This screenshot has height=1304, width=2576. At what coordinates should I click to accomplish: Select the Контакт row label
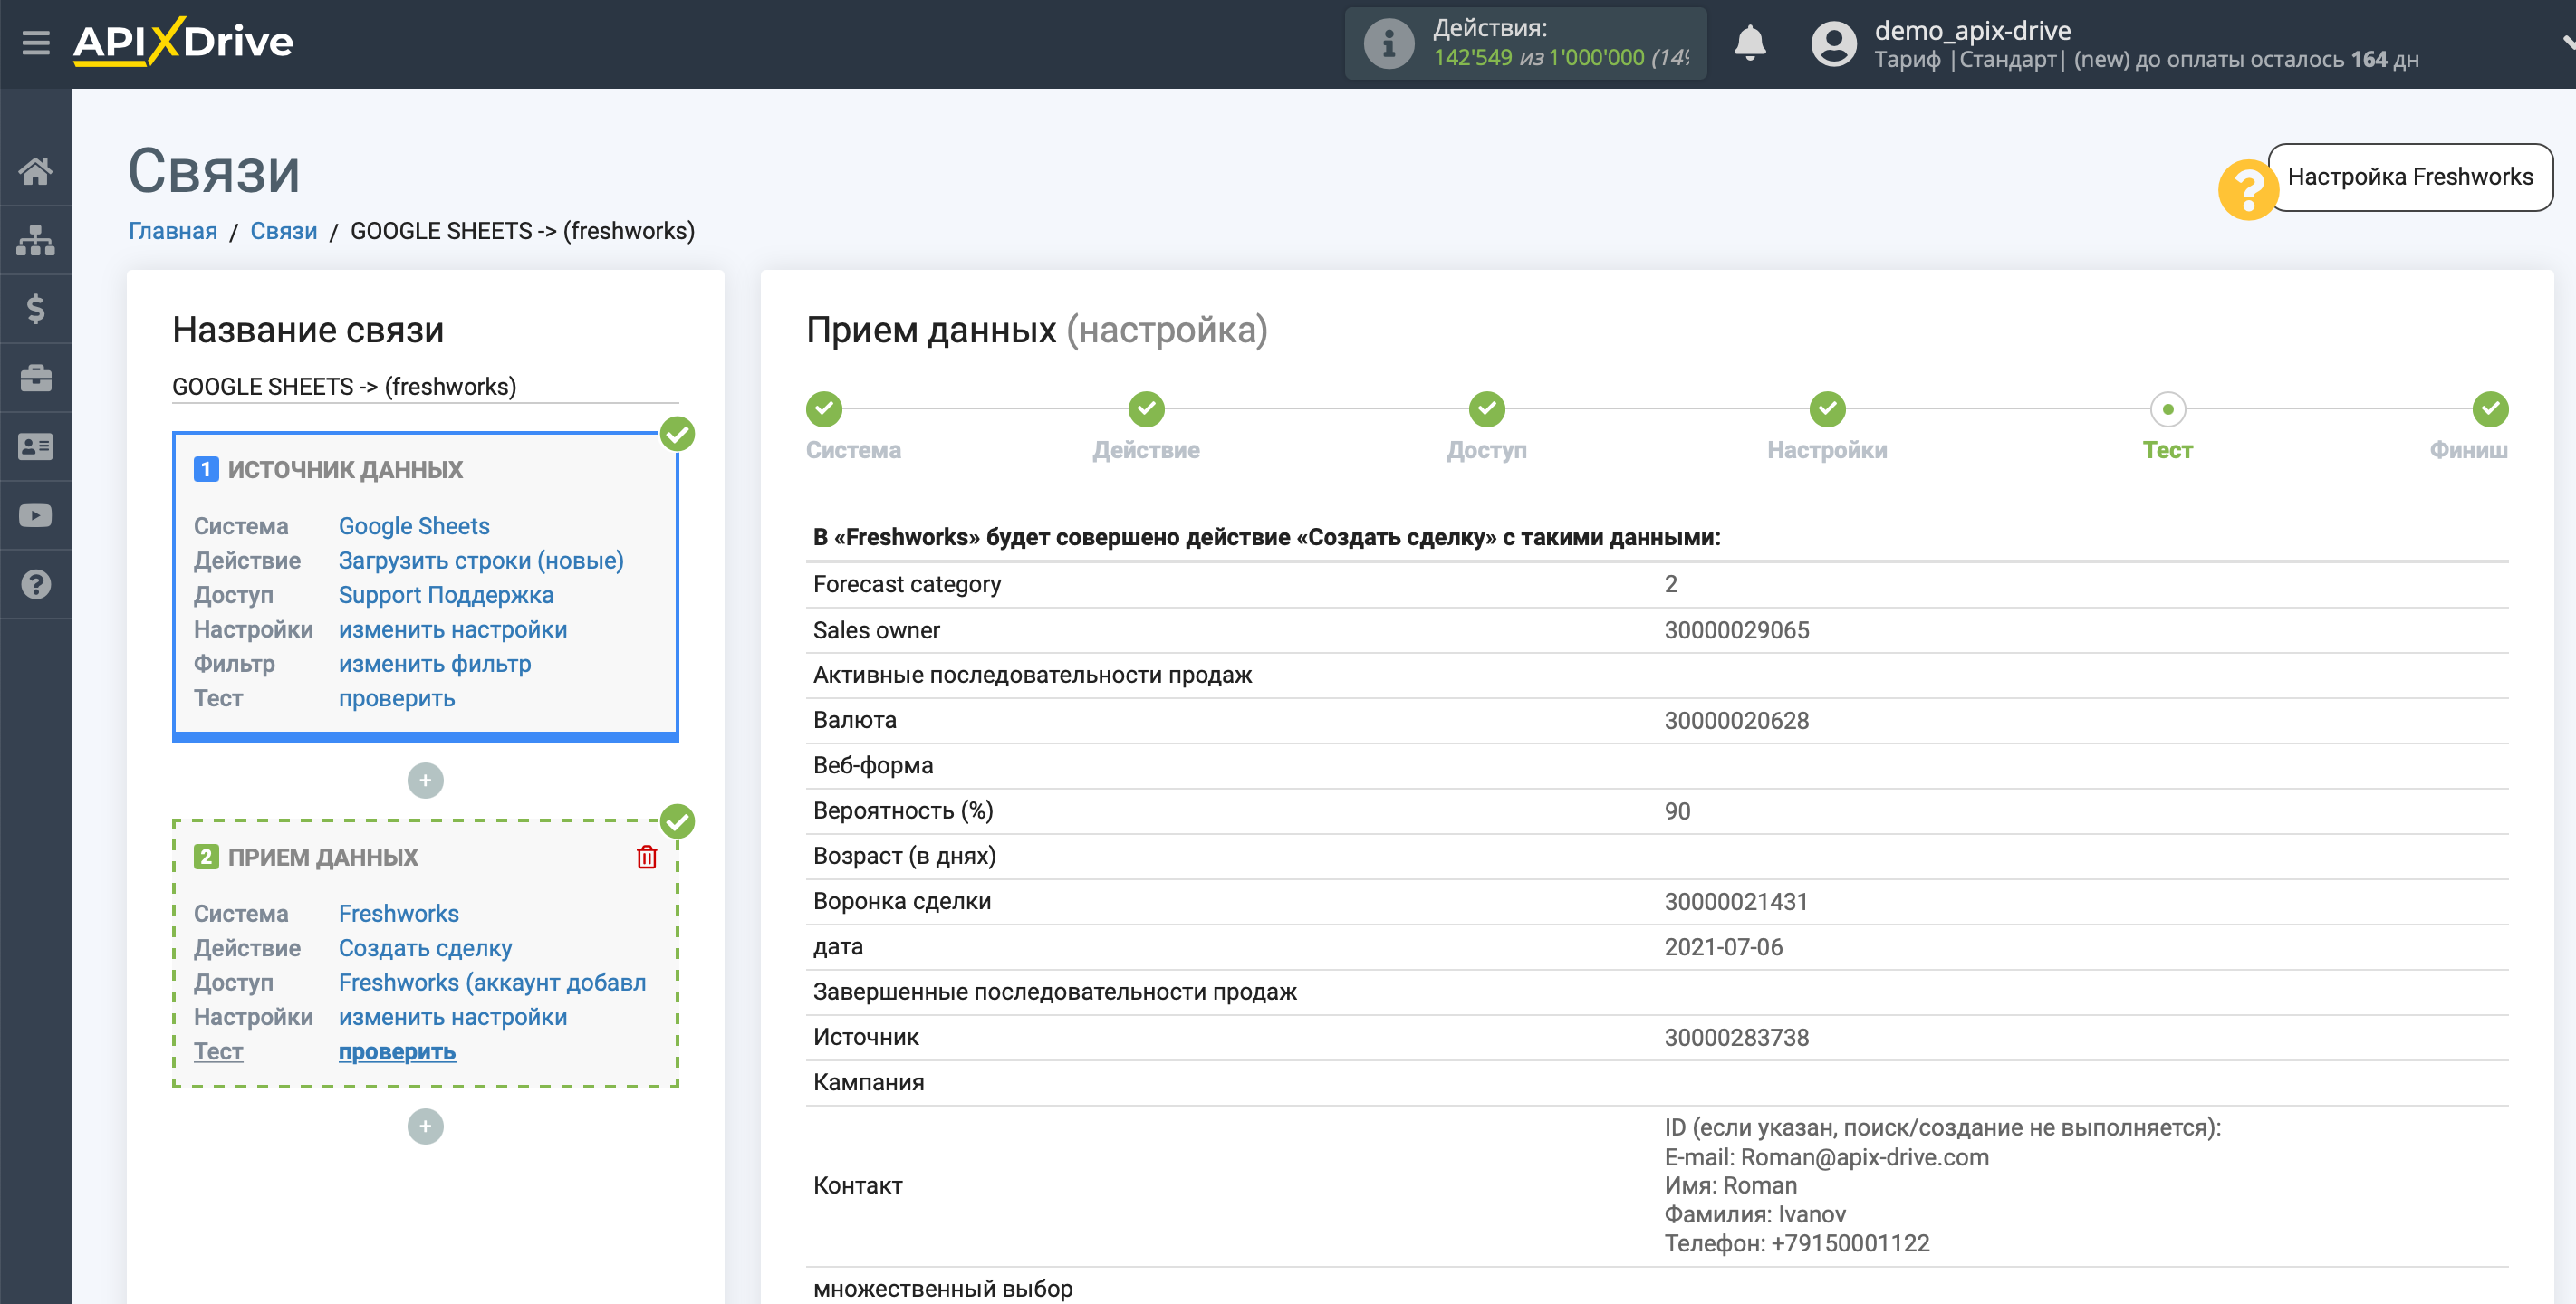click(857, 1185)
